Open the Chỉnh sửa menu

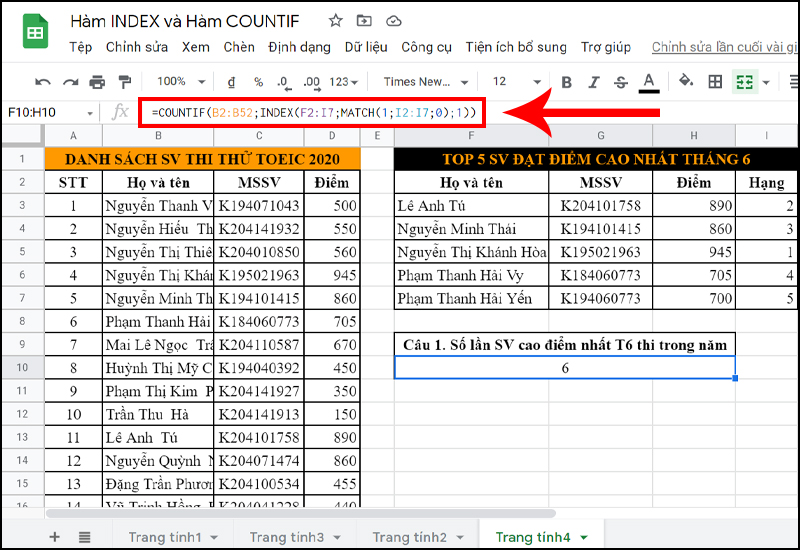tap(137, 47)
